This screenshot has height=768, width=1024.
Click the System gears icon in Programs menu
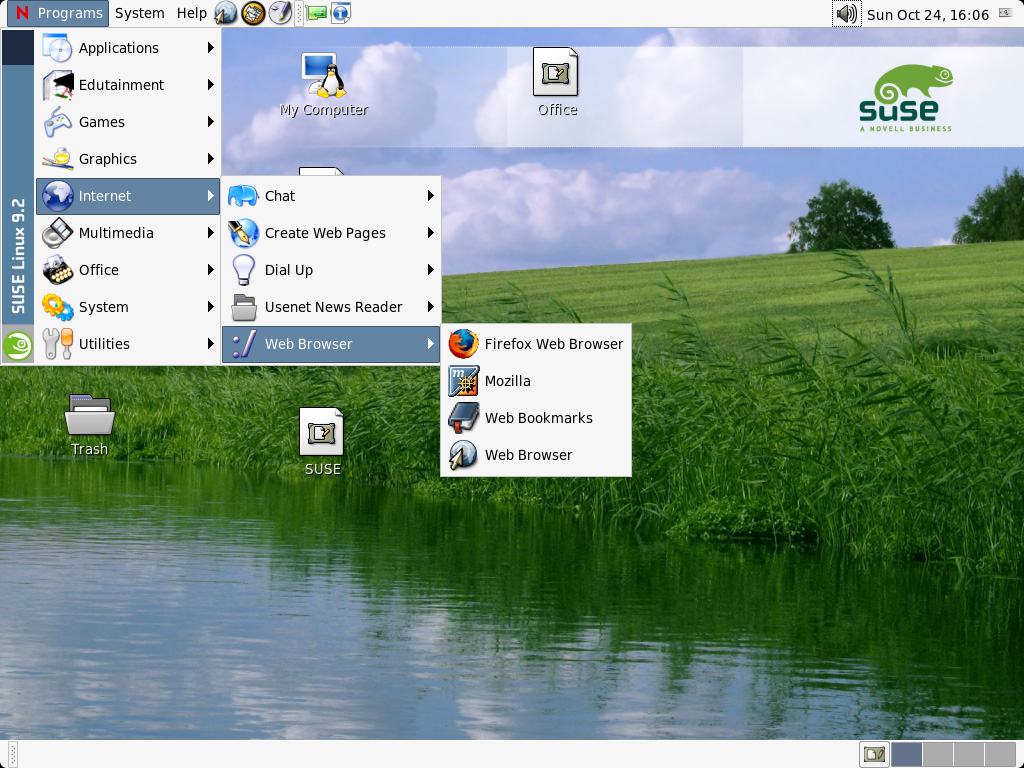[57, 307]
